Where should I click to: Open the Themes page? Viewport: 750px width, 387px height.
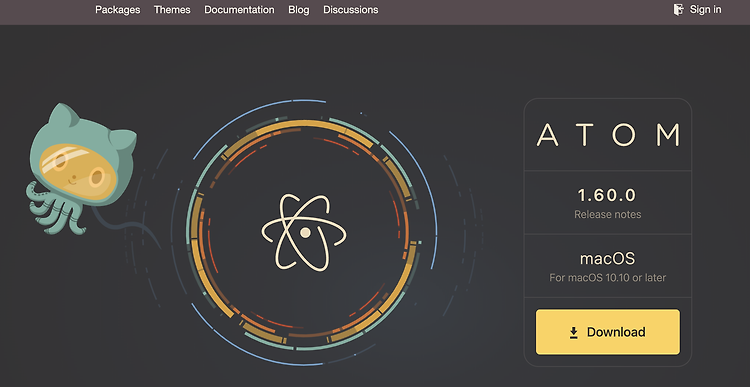(172, 10)
